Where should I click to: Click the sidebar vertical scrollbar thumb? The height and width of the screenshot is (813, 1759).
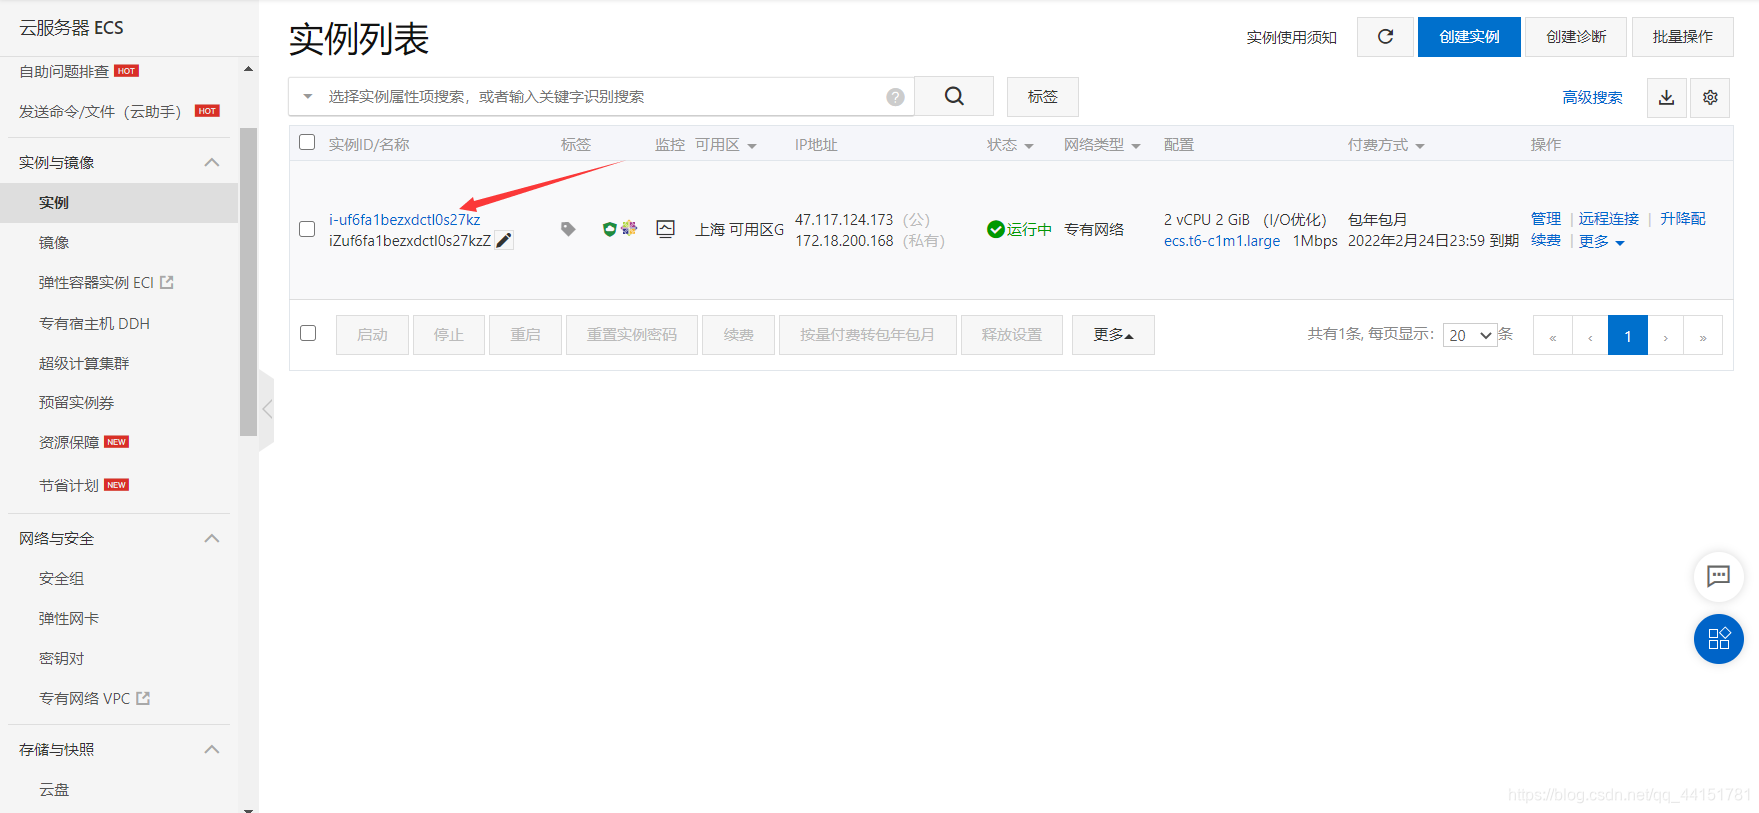pyautogui.click(x=248, y=282)
